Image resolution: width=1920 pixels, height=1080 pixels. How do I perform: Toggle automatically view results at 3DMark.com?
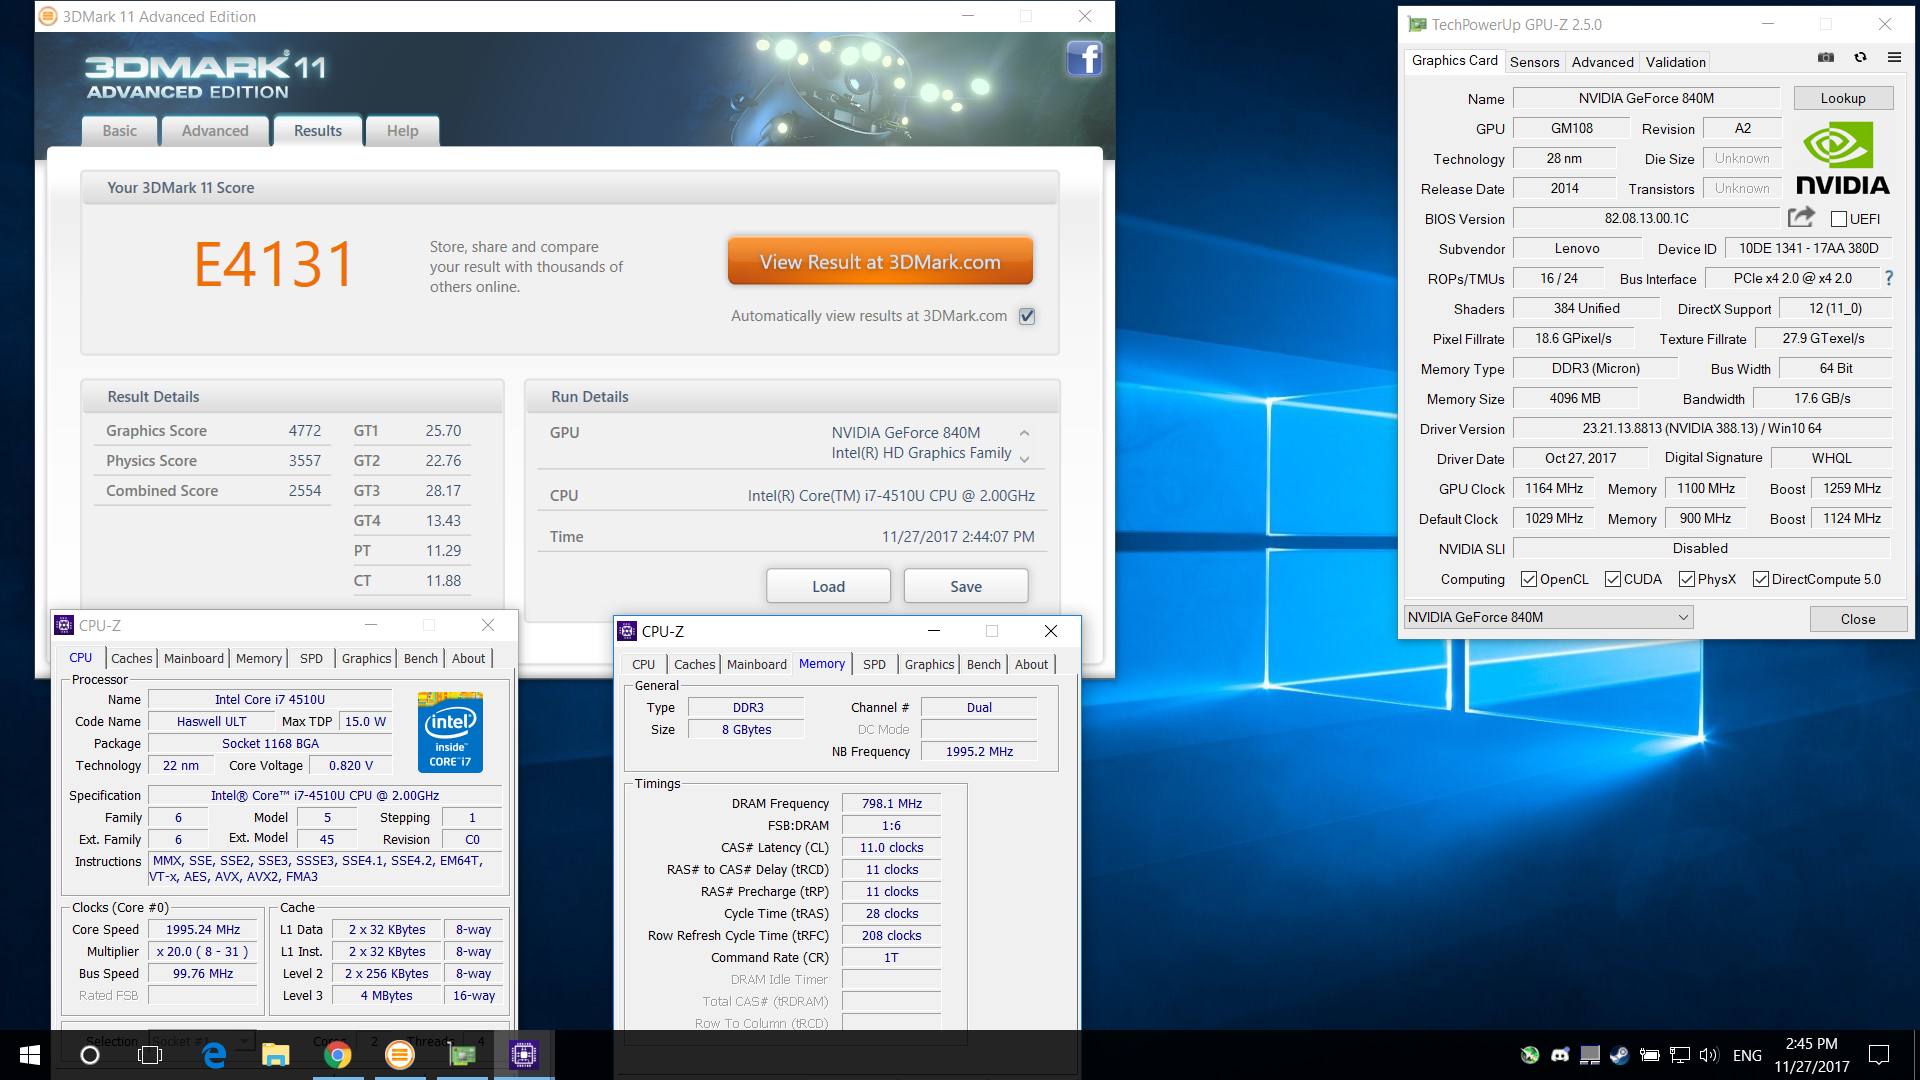pos(1027,316)
